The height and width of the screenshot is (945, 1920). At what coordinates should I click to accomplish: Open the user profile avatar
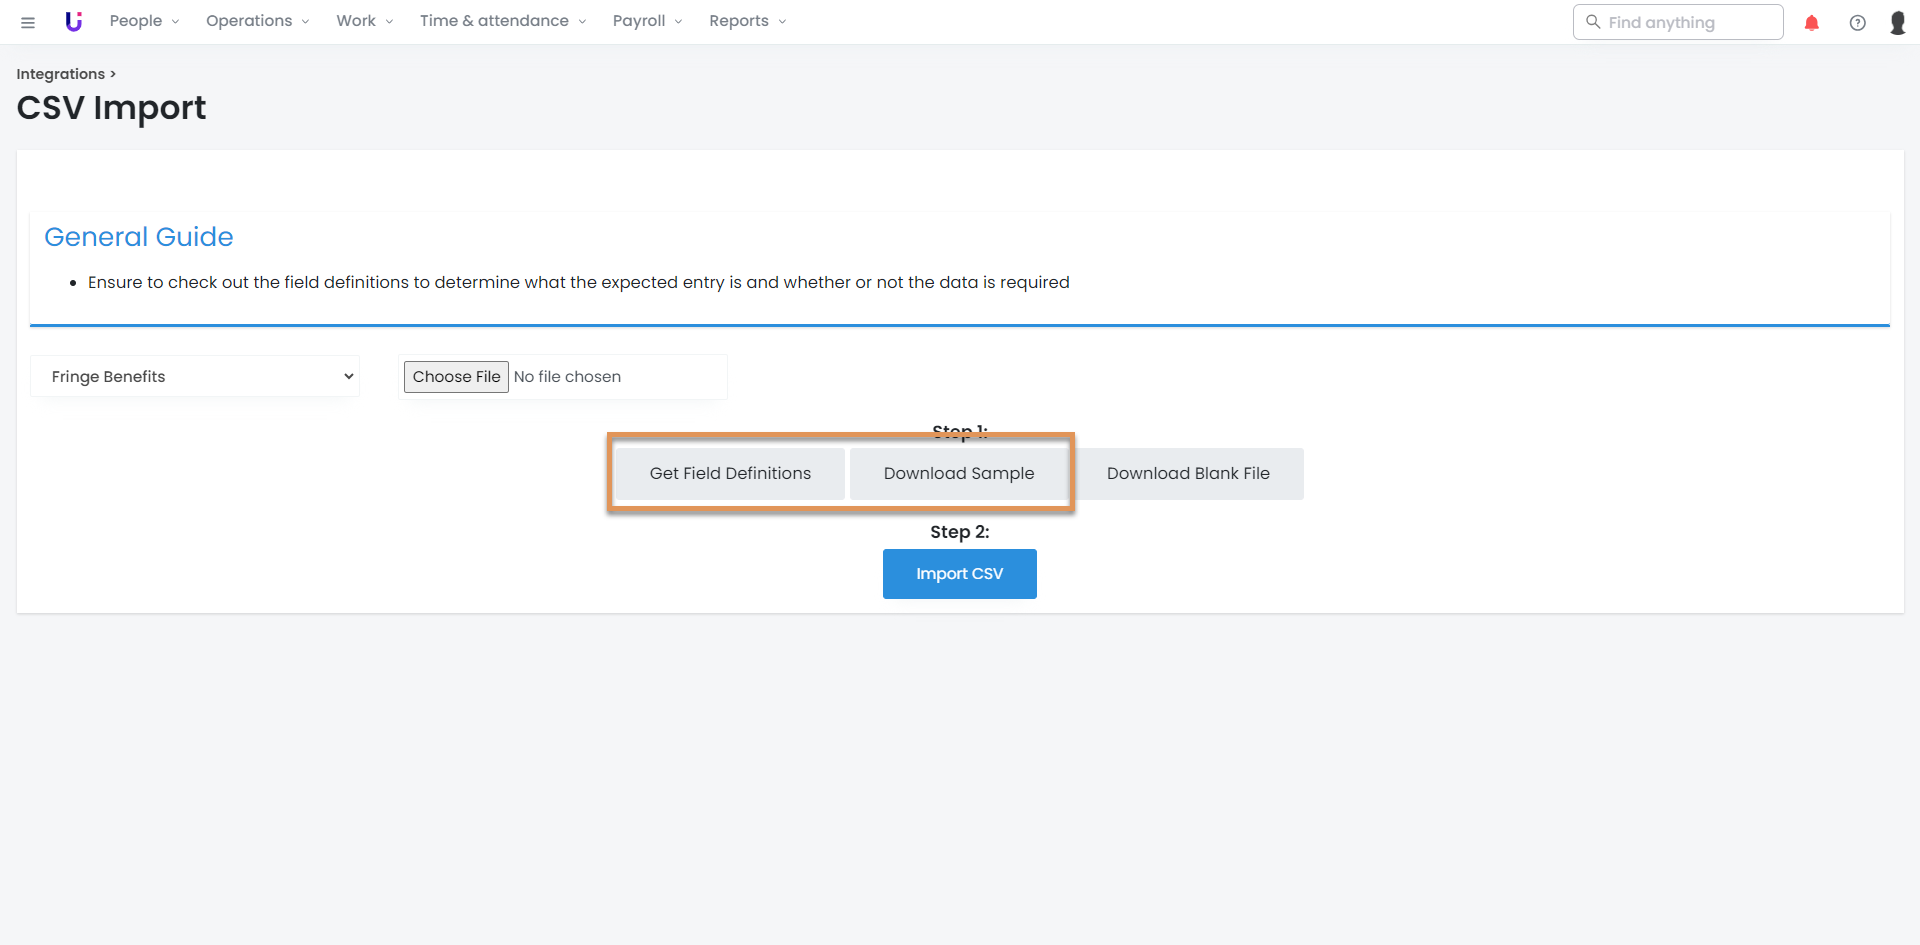pos(1897,23)
